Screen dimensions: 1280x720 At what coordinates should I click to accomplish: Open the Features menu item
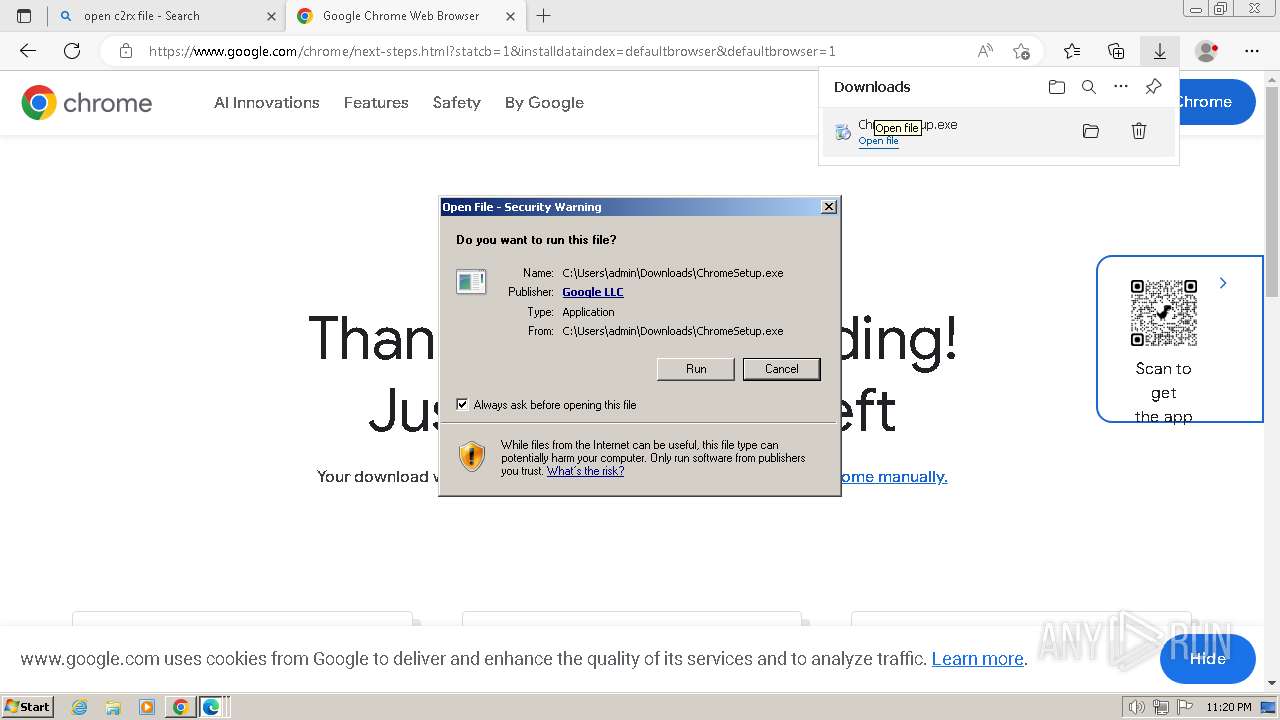376,103
